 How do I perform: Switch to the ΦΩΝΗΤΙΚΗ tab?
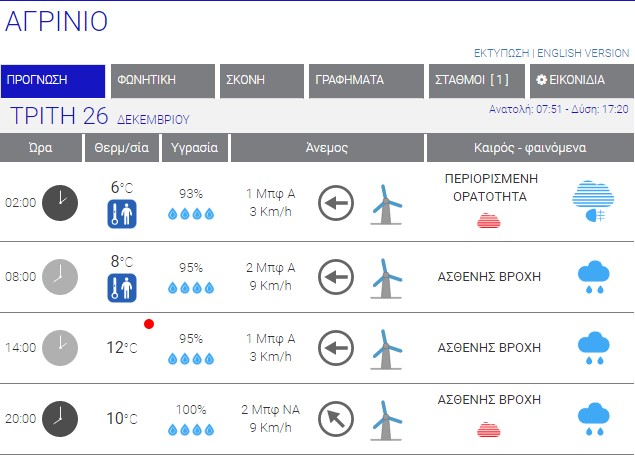163,81
